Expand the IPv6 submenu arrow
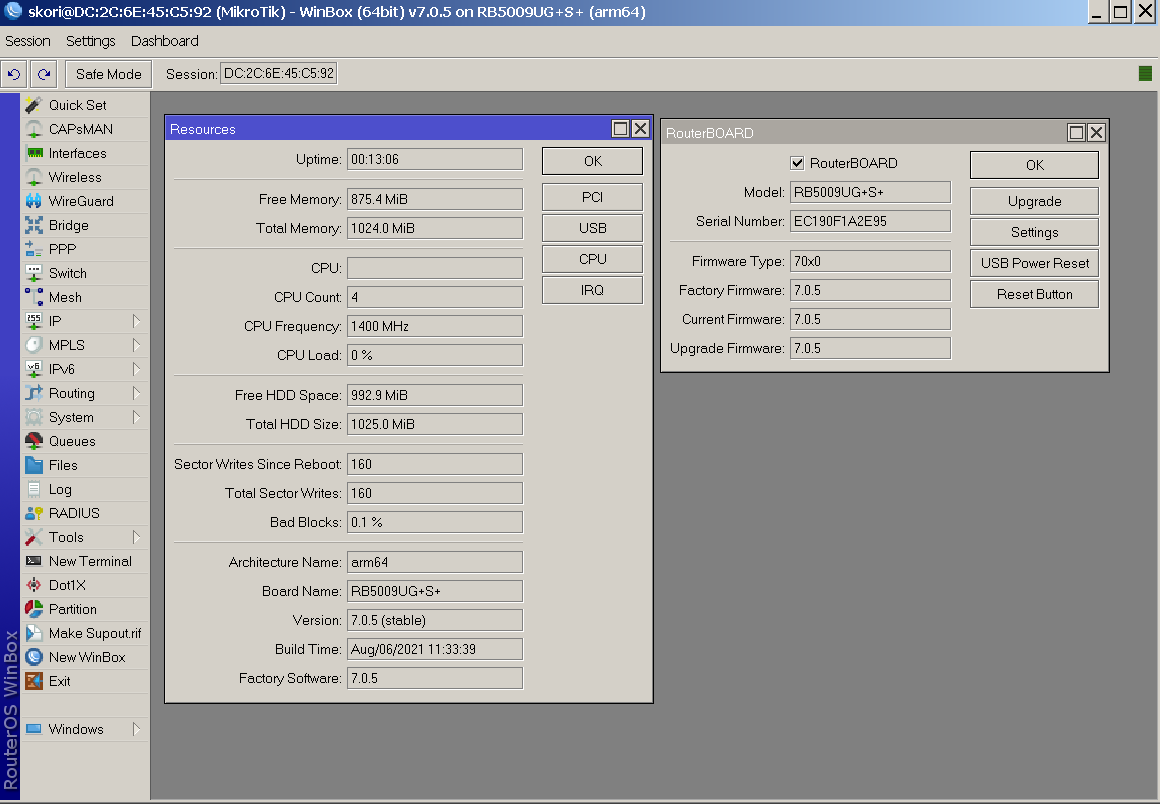 [137, 369]
